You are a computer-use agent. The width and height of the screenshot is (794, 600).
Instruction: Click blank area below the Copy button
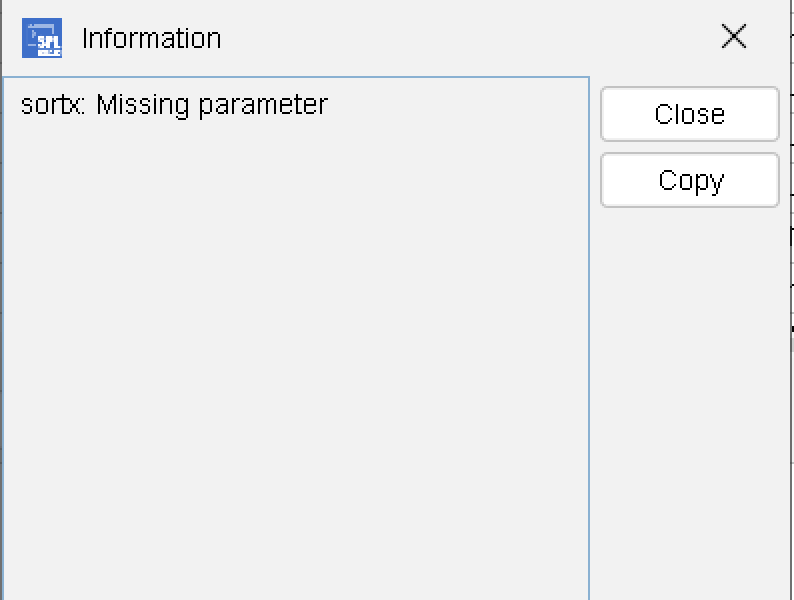(x=690, y=400)
